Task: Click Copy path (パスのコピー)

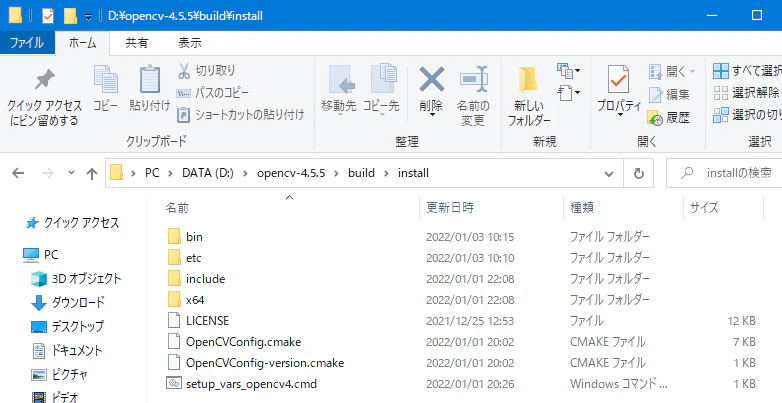Action: coord(212,93)
